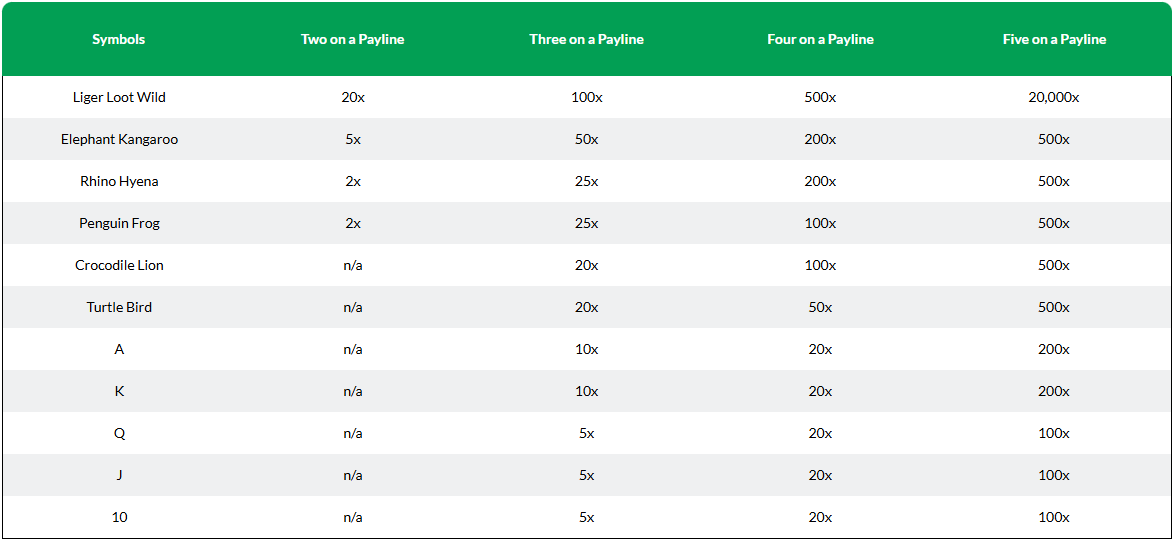Select the A symbol row label

tap(119, 349)
